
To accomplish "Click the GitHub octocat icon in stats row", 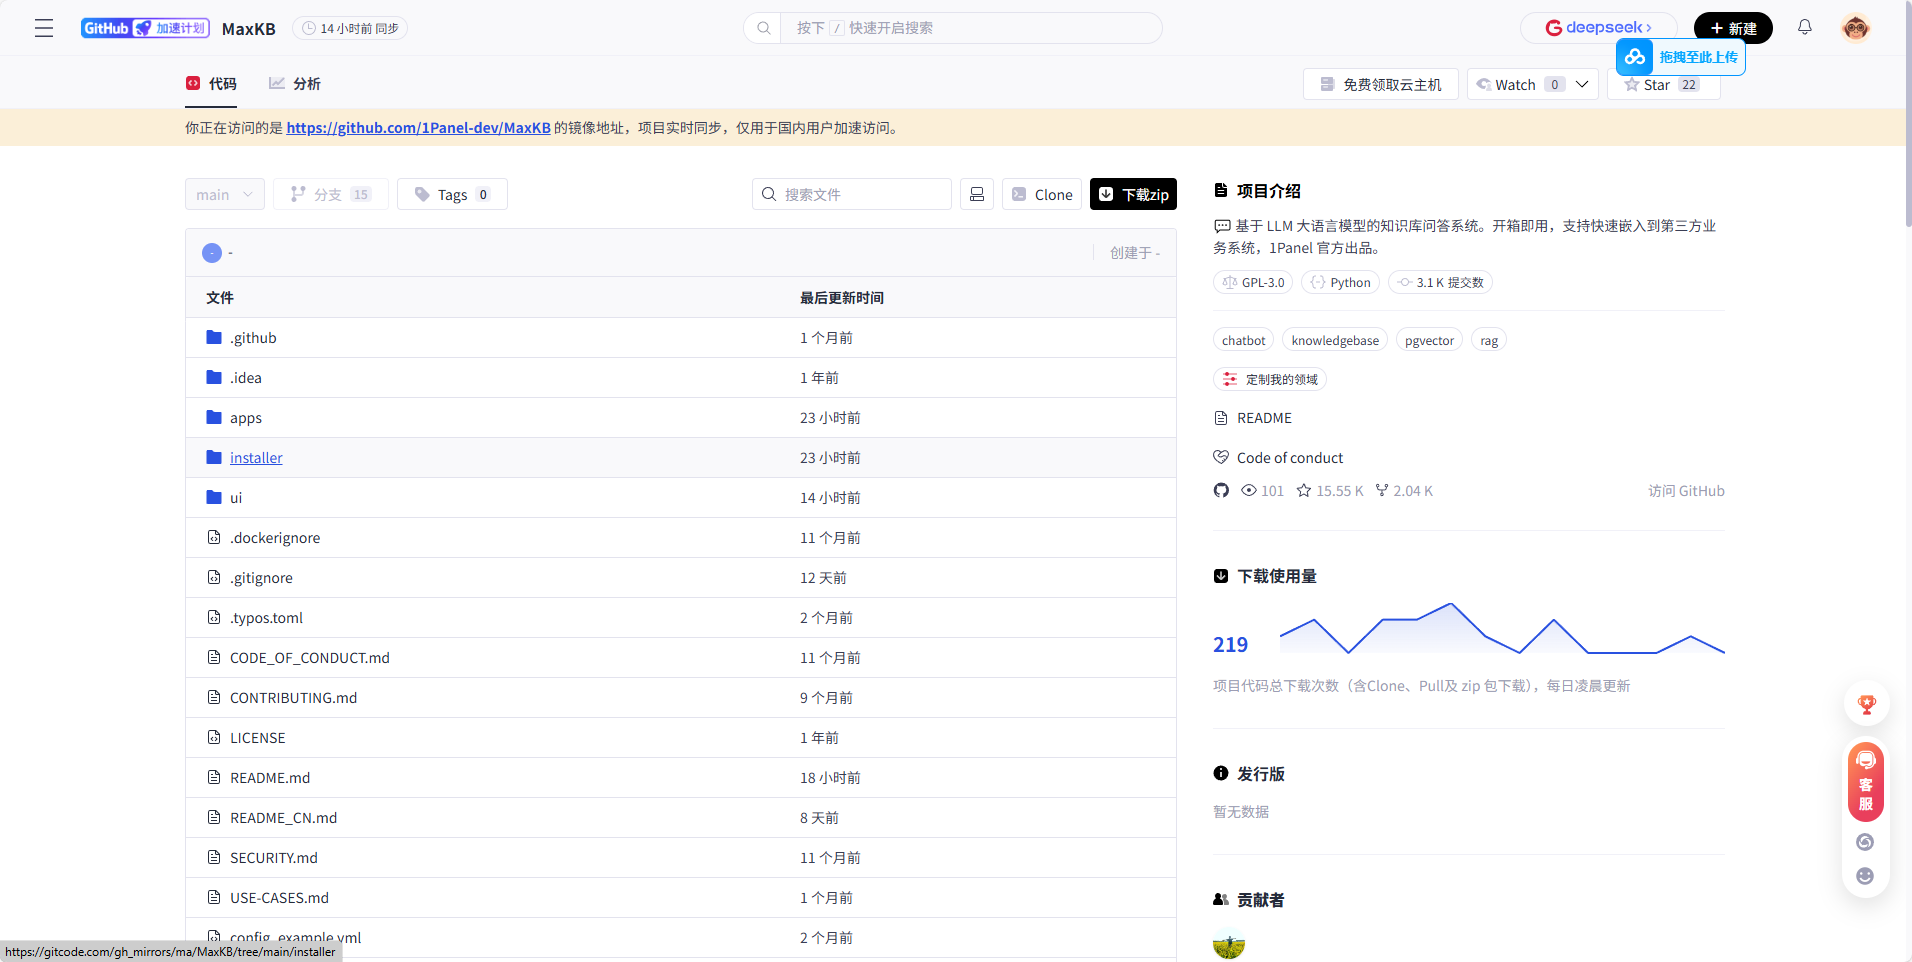I will point(1221,490).
